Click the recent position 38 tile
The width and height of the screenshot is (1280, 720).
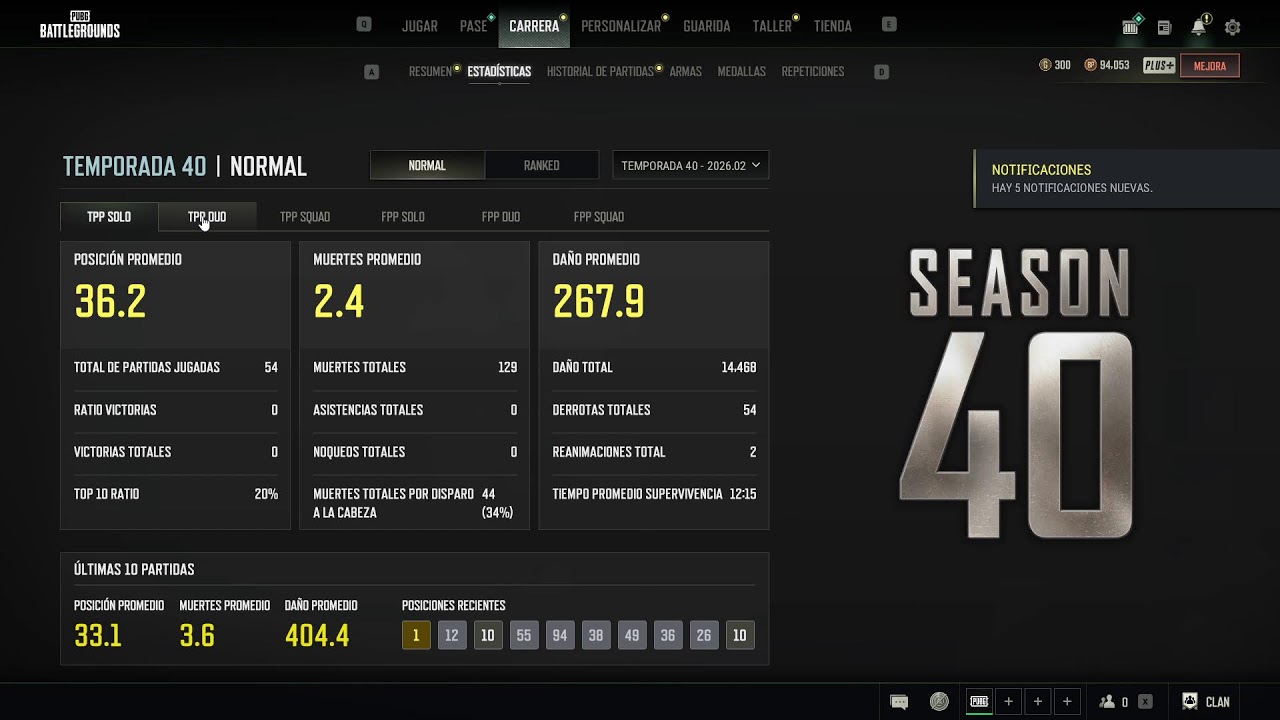tap(596, 635)
